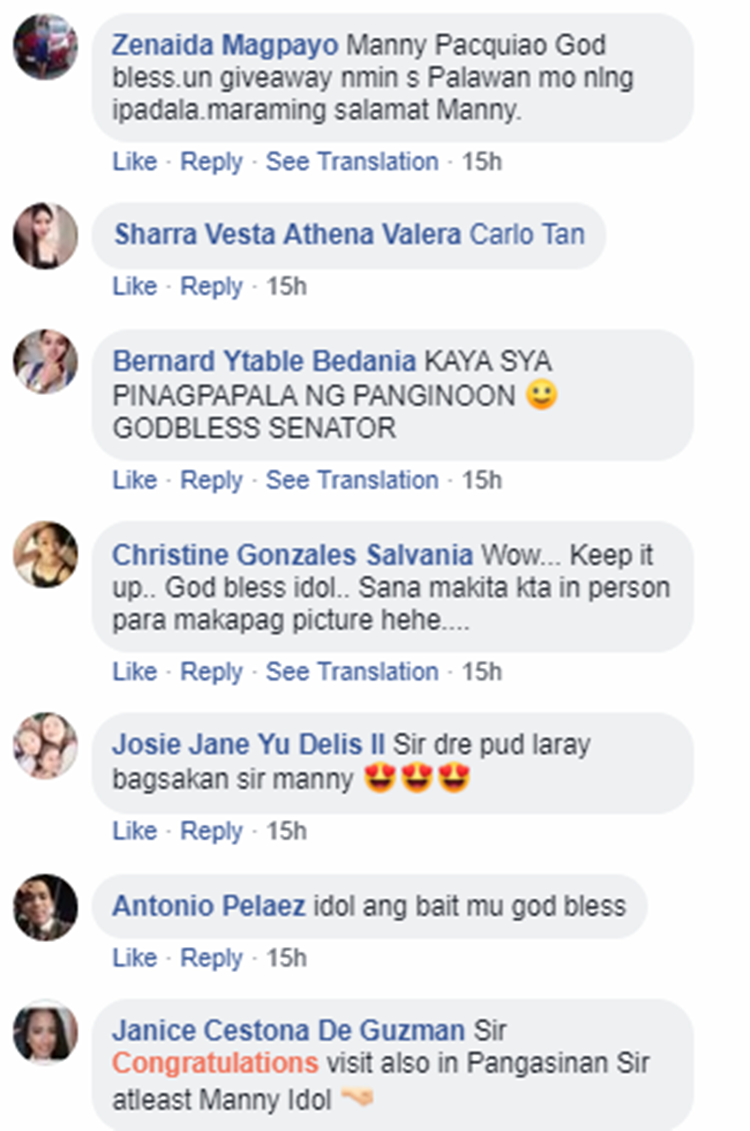The width and height of the screenshot is (750, 1131).
Task: Open Janice Cestona De Guzman's name link
Action: click(x=288, y=1031)
